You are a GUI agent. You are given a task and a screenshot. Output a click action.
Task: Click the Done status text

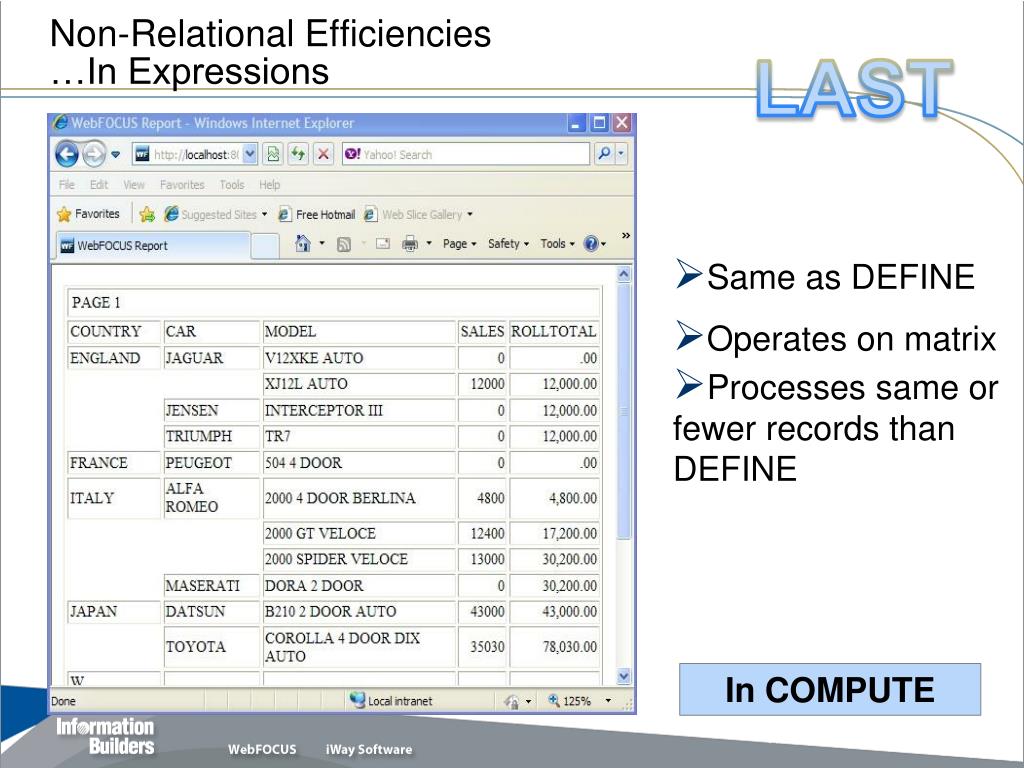[x=63, y=701]
